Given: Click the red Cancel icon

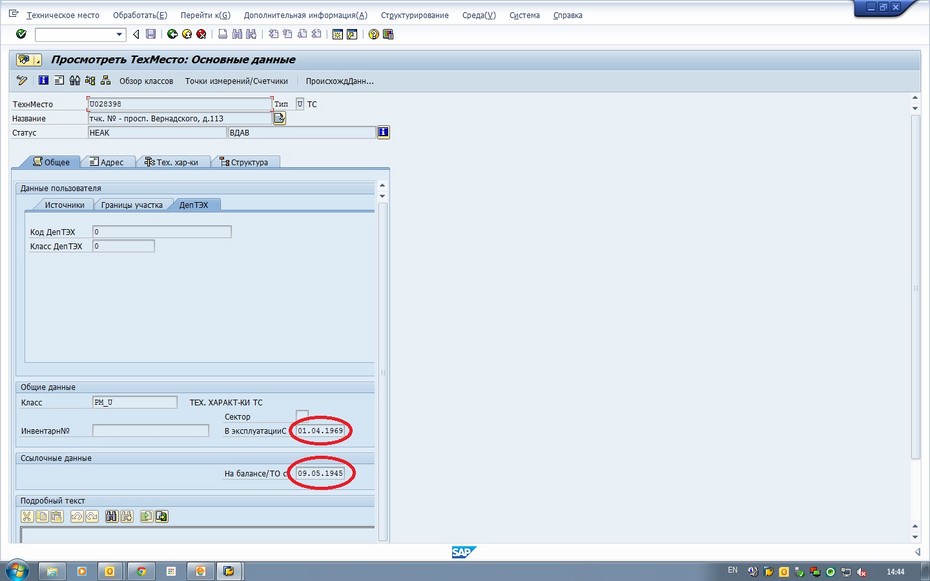Looking at the screenshot, I should tap(201, 34).
